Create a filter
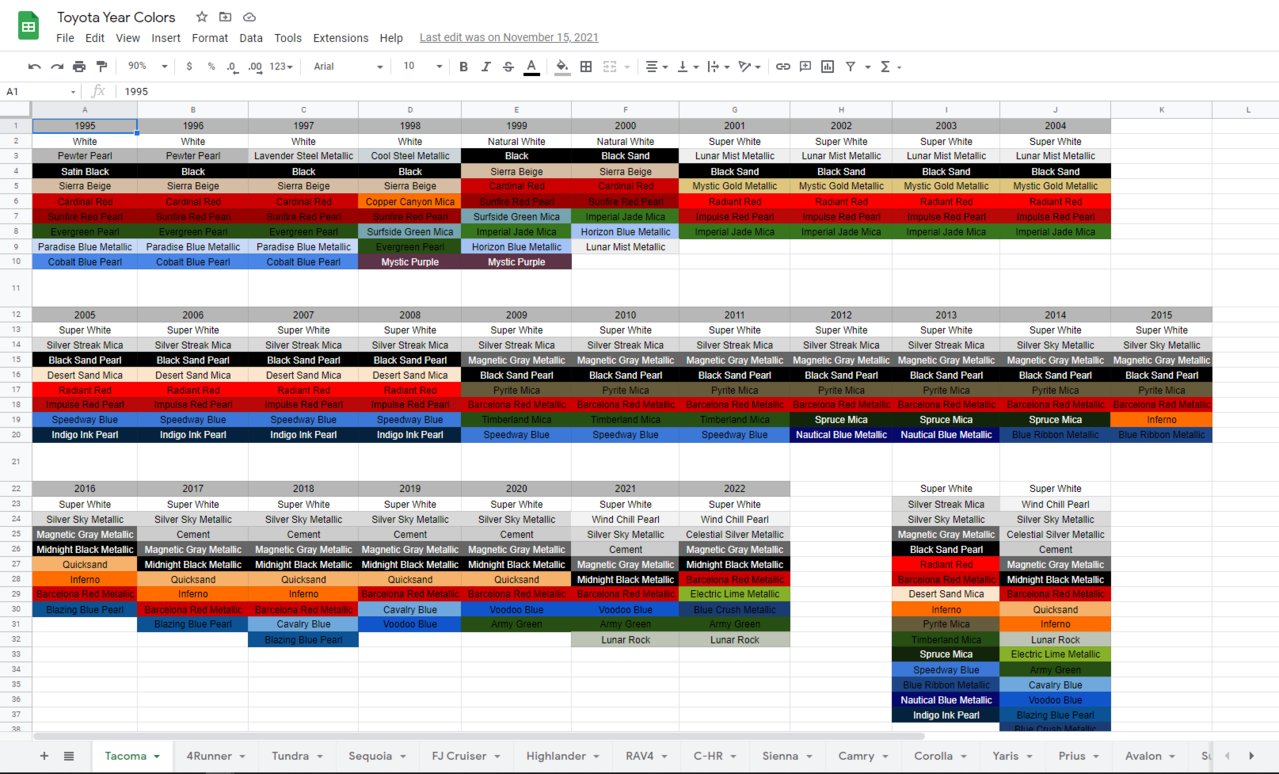 (850, 66)
